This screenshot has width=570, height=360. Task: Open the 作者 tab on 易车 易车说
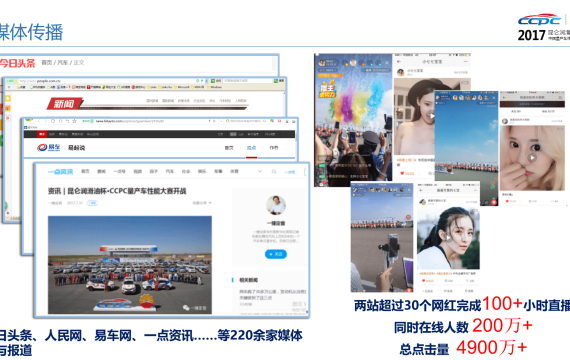(x=274, y=148)
